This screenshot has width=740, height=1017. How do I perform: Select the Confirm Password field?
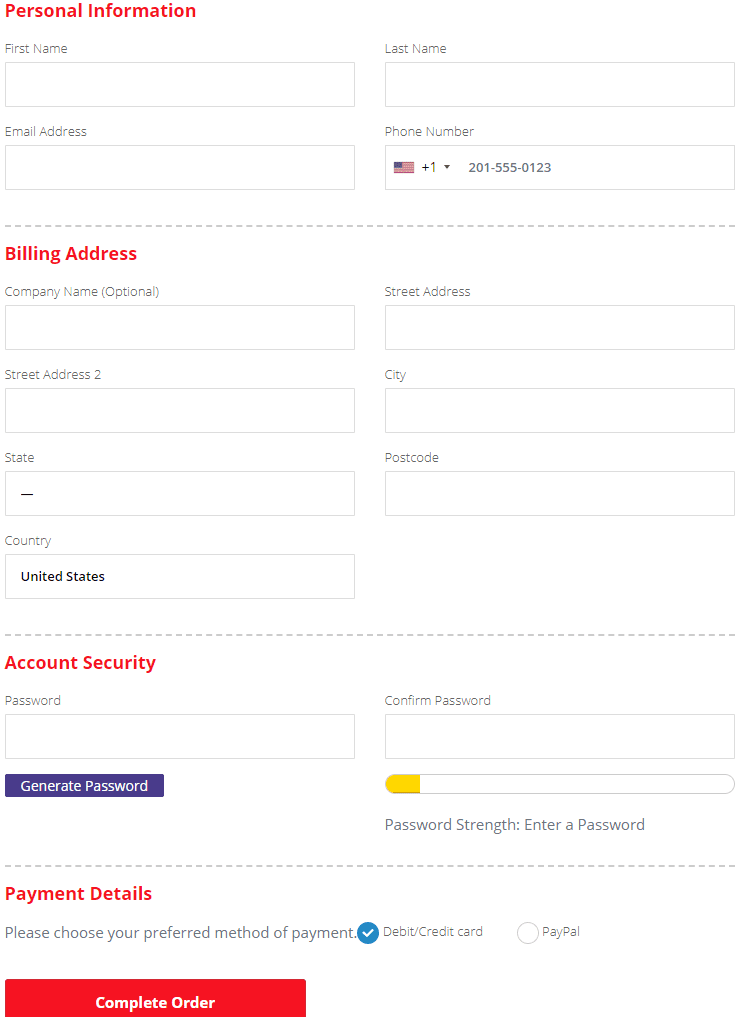coord(560,737)
